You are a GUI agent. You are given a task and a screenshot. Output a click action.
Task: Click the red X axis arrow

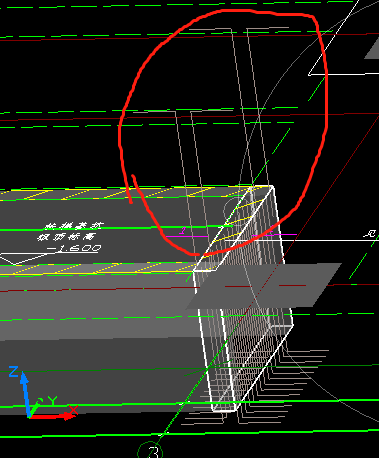click(x=52, y=416)
